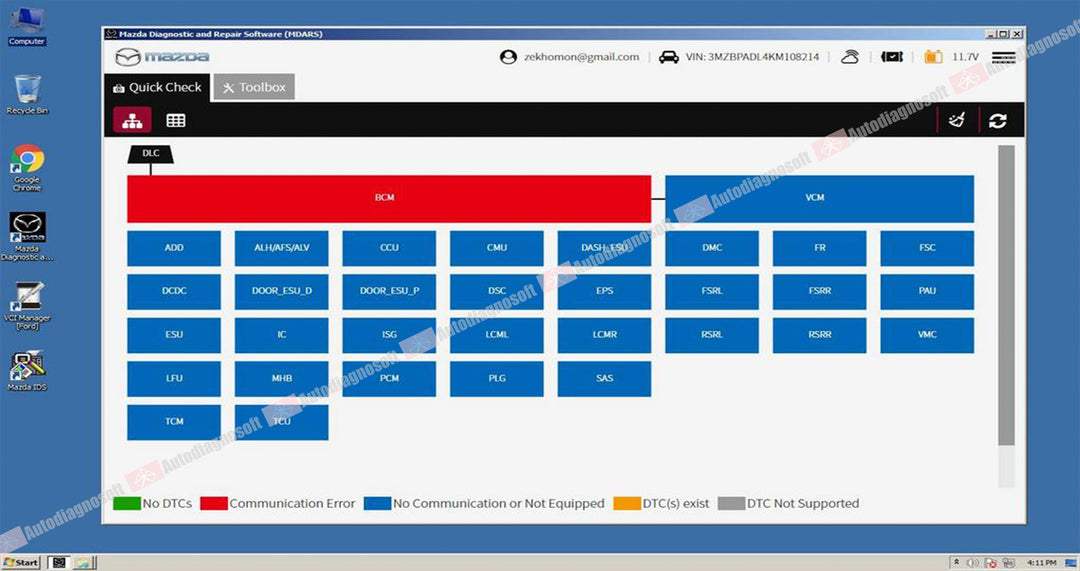Select the EPS module
This screenshot has height=571, width=1080.
604,291
